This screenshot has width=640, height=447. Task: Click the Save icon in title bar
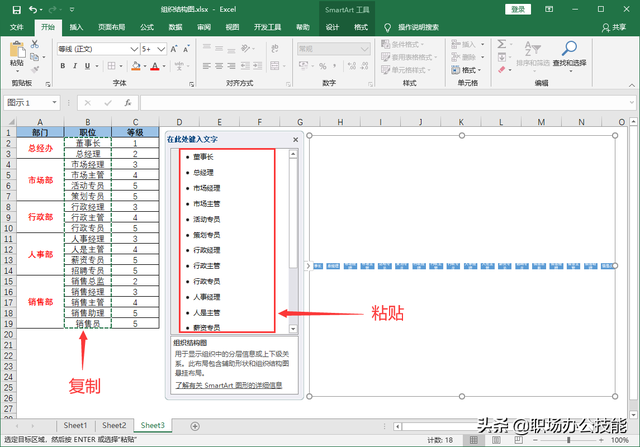pyautogui.click(x=16, y=9)
